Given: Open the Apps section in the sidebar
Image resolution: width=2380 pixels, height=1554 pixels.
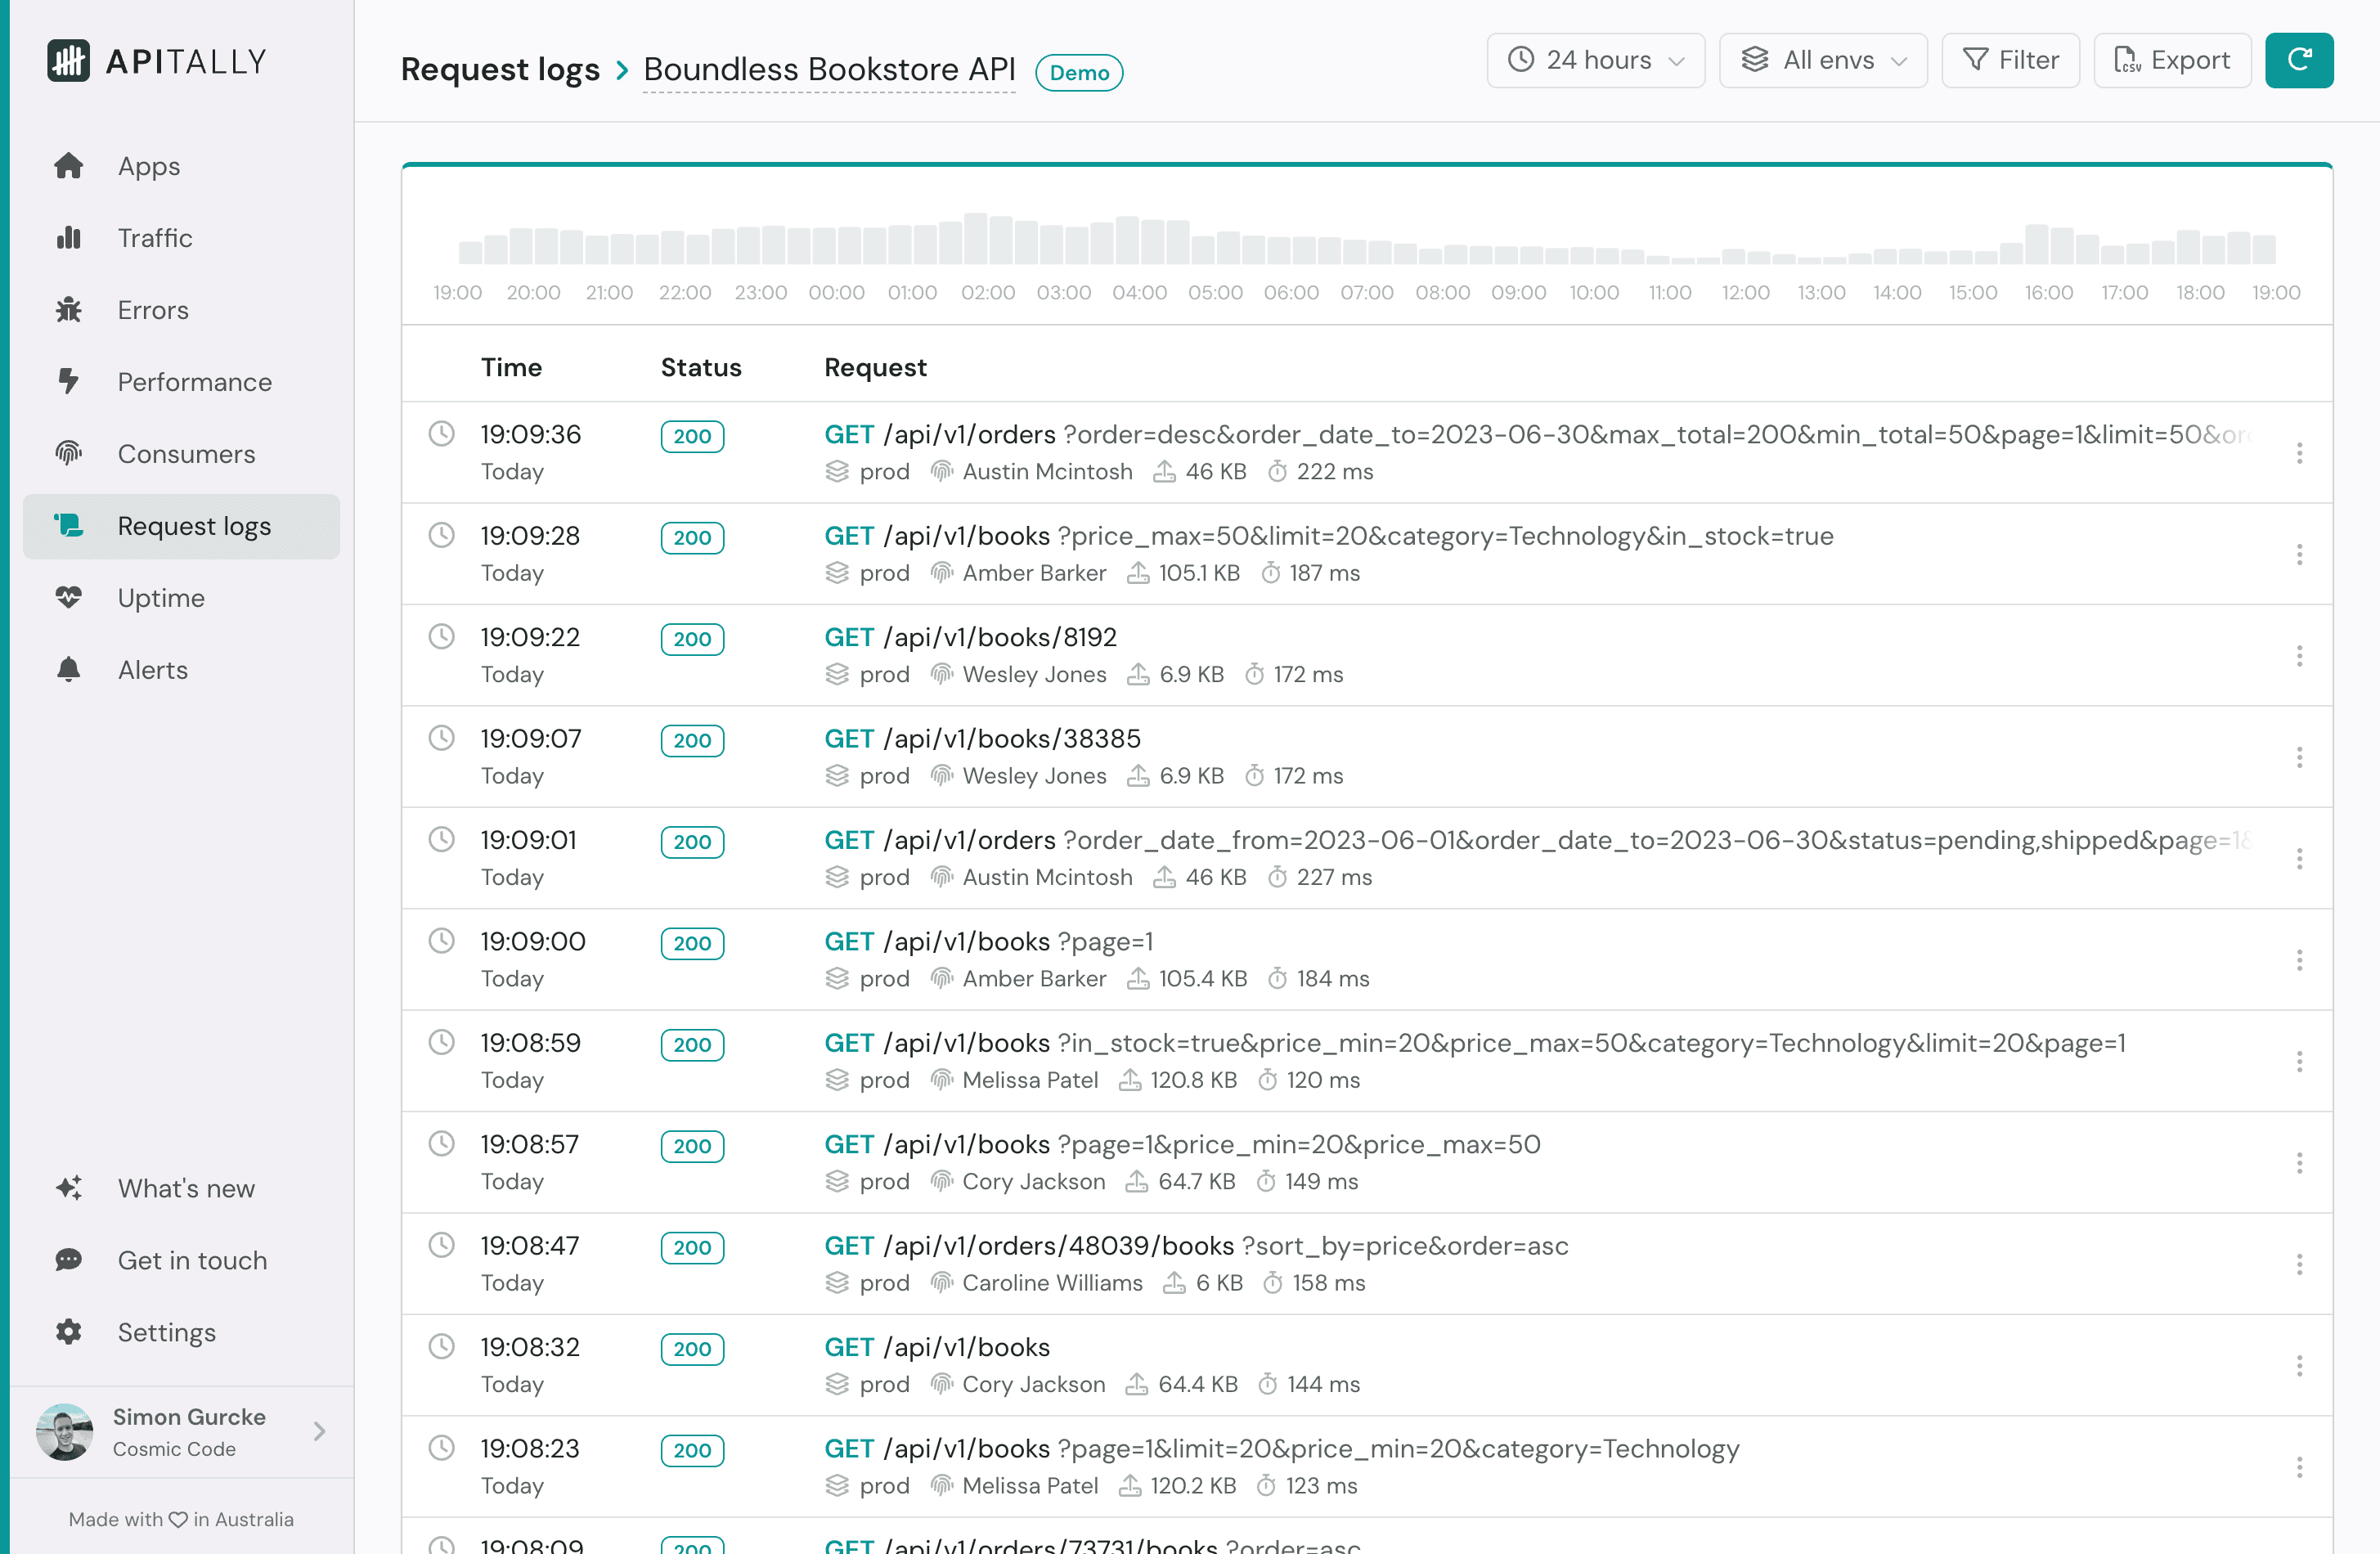Looking at the screenshot, I should click(x=147, y=166).
